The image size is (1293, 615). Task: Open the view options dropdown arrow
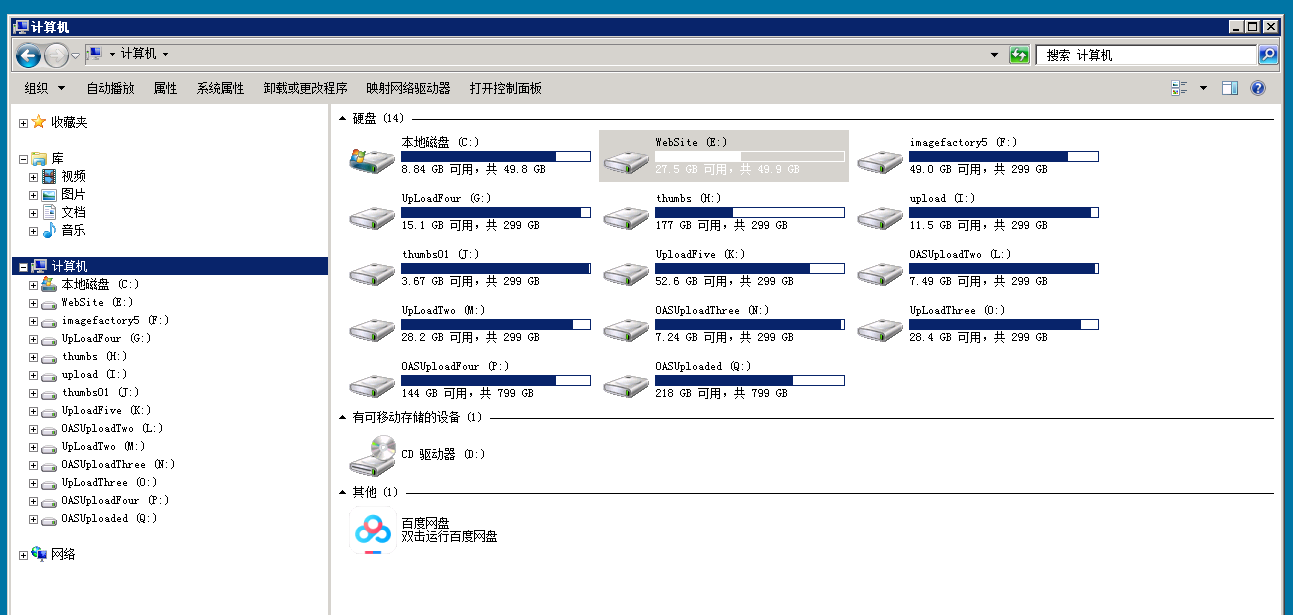[1203, 88]
